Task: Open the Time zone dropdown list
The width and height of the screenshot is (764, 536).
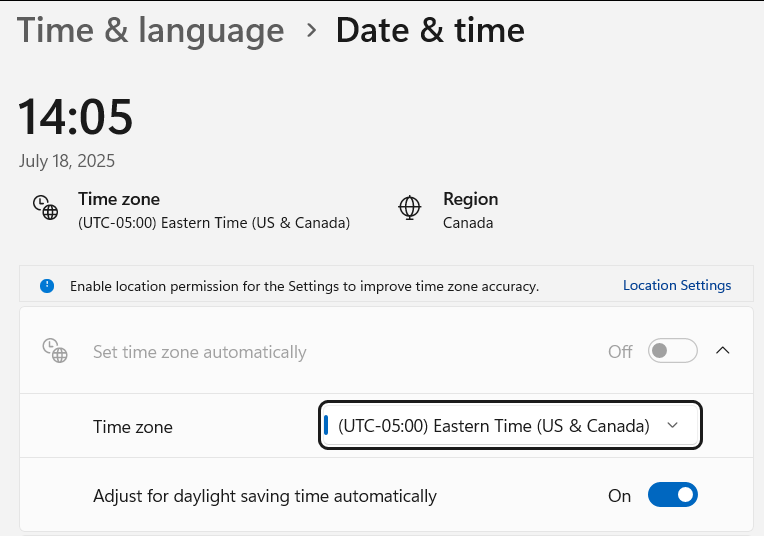Action: (x=510, y=425)
